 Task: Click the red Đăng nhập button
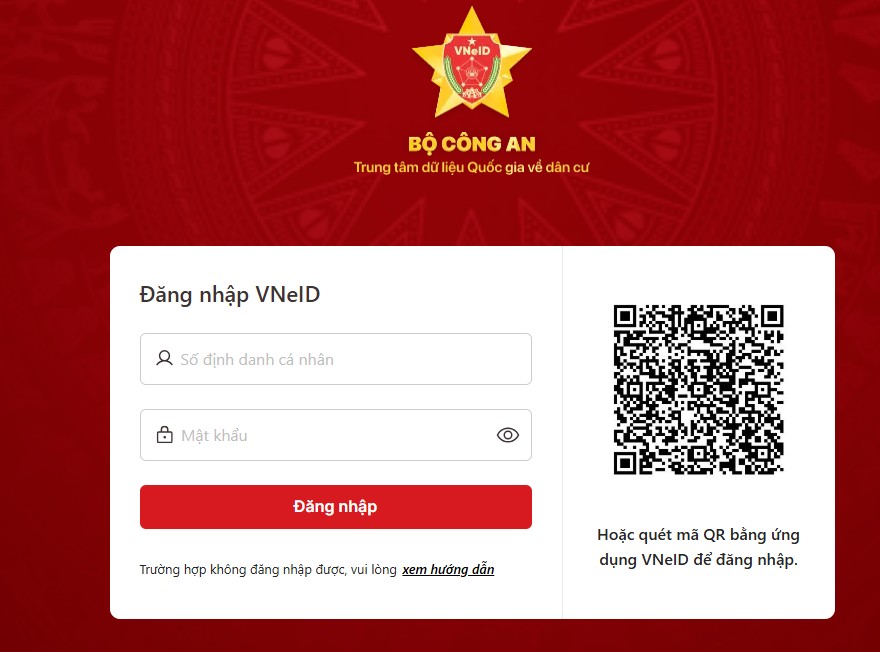pyautogui.click(x=336, y=507)
